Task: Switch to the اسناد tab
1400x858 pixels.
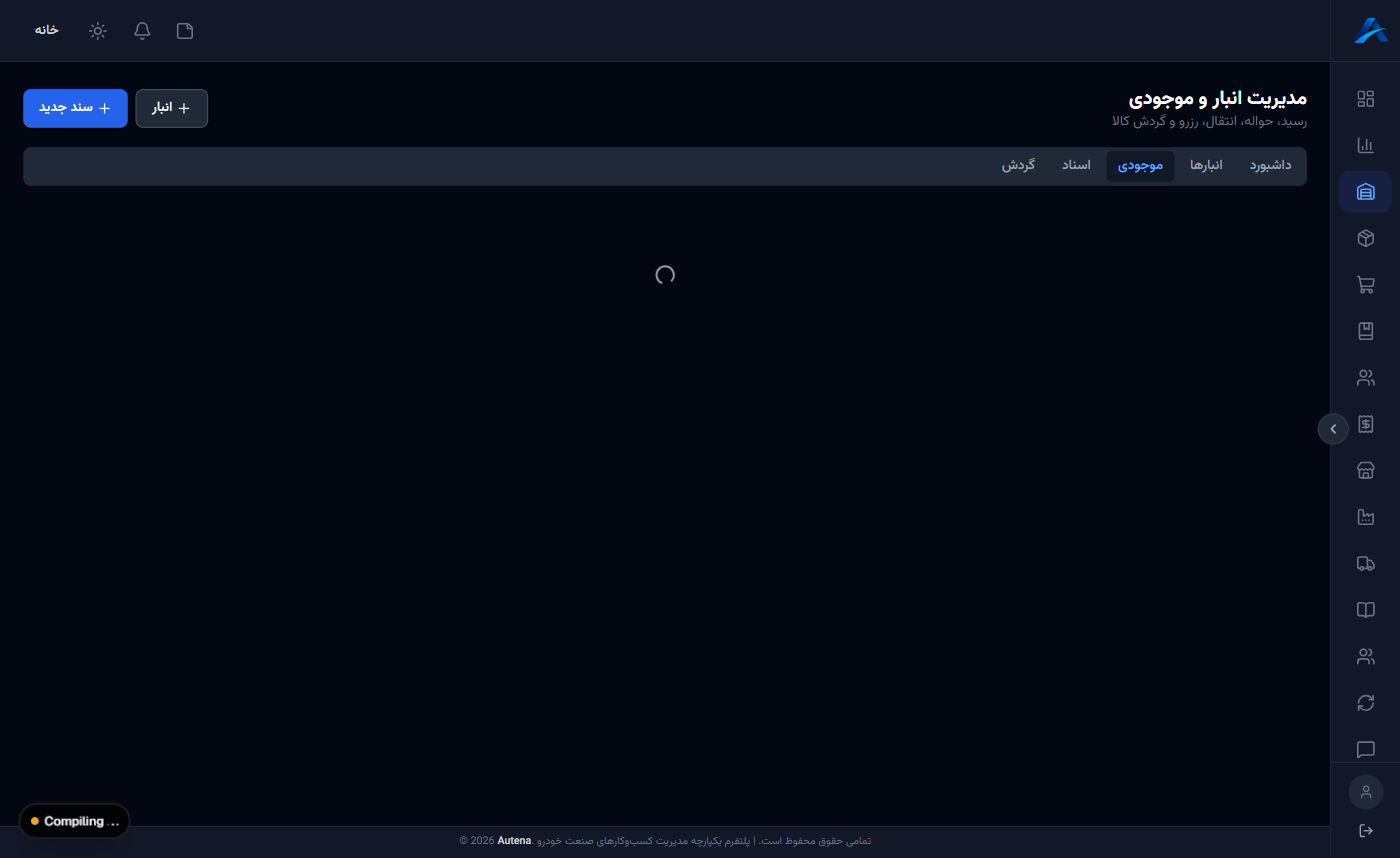Action: coord(1076,166)
